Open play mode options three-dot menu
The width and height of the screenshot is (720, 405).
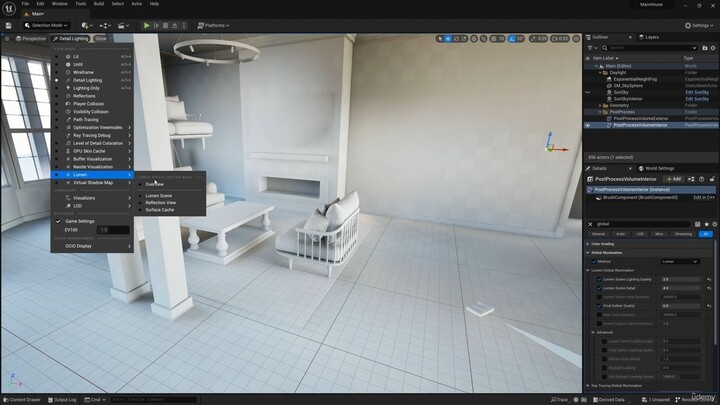[x=184, y=26]
